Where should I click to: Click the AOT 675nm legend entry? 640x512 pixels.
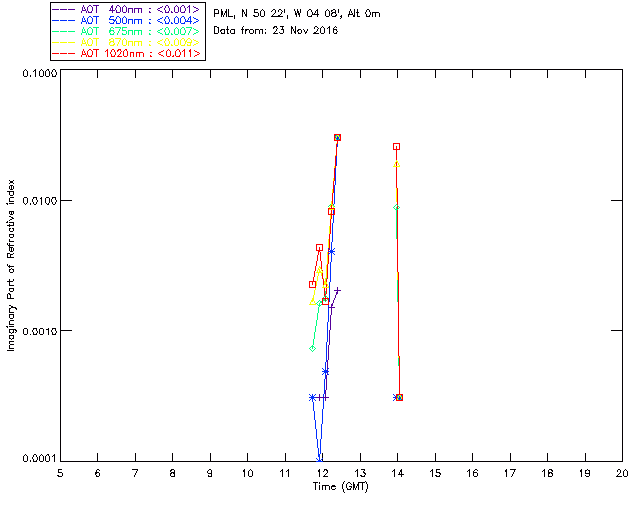[127, 31]
